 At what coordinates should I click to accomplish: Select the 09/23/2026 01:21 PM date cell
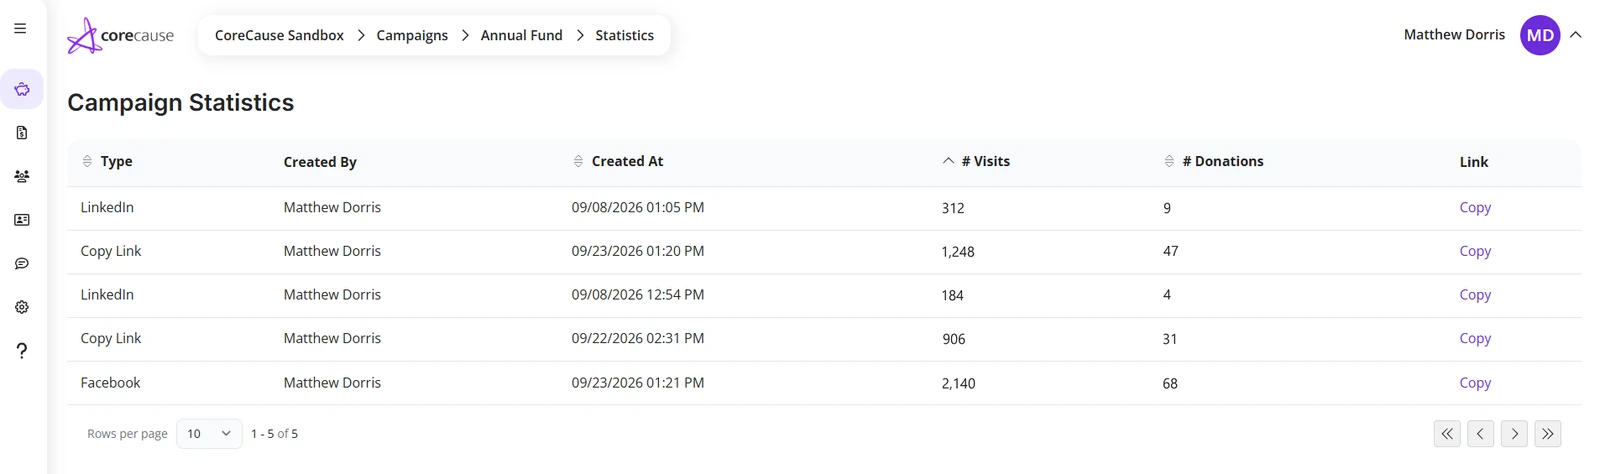(x=638, y=382)
